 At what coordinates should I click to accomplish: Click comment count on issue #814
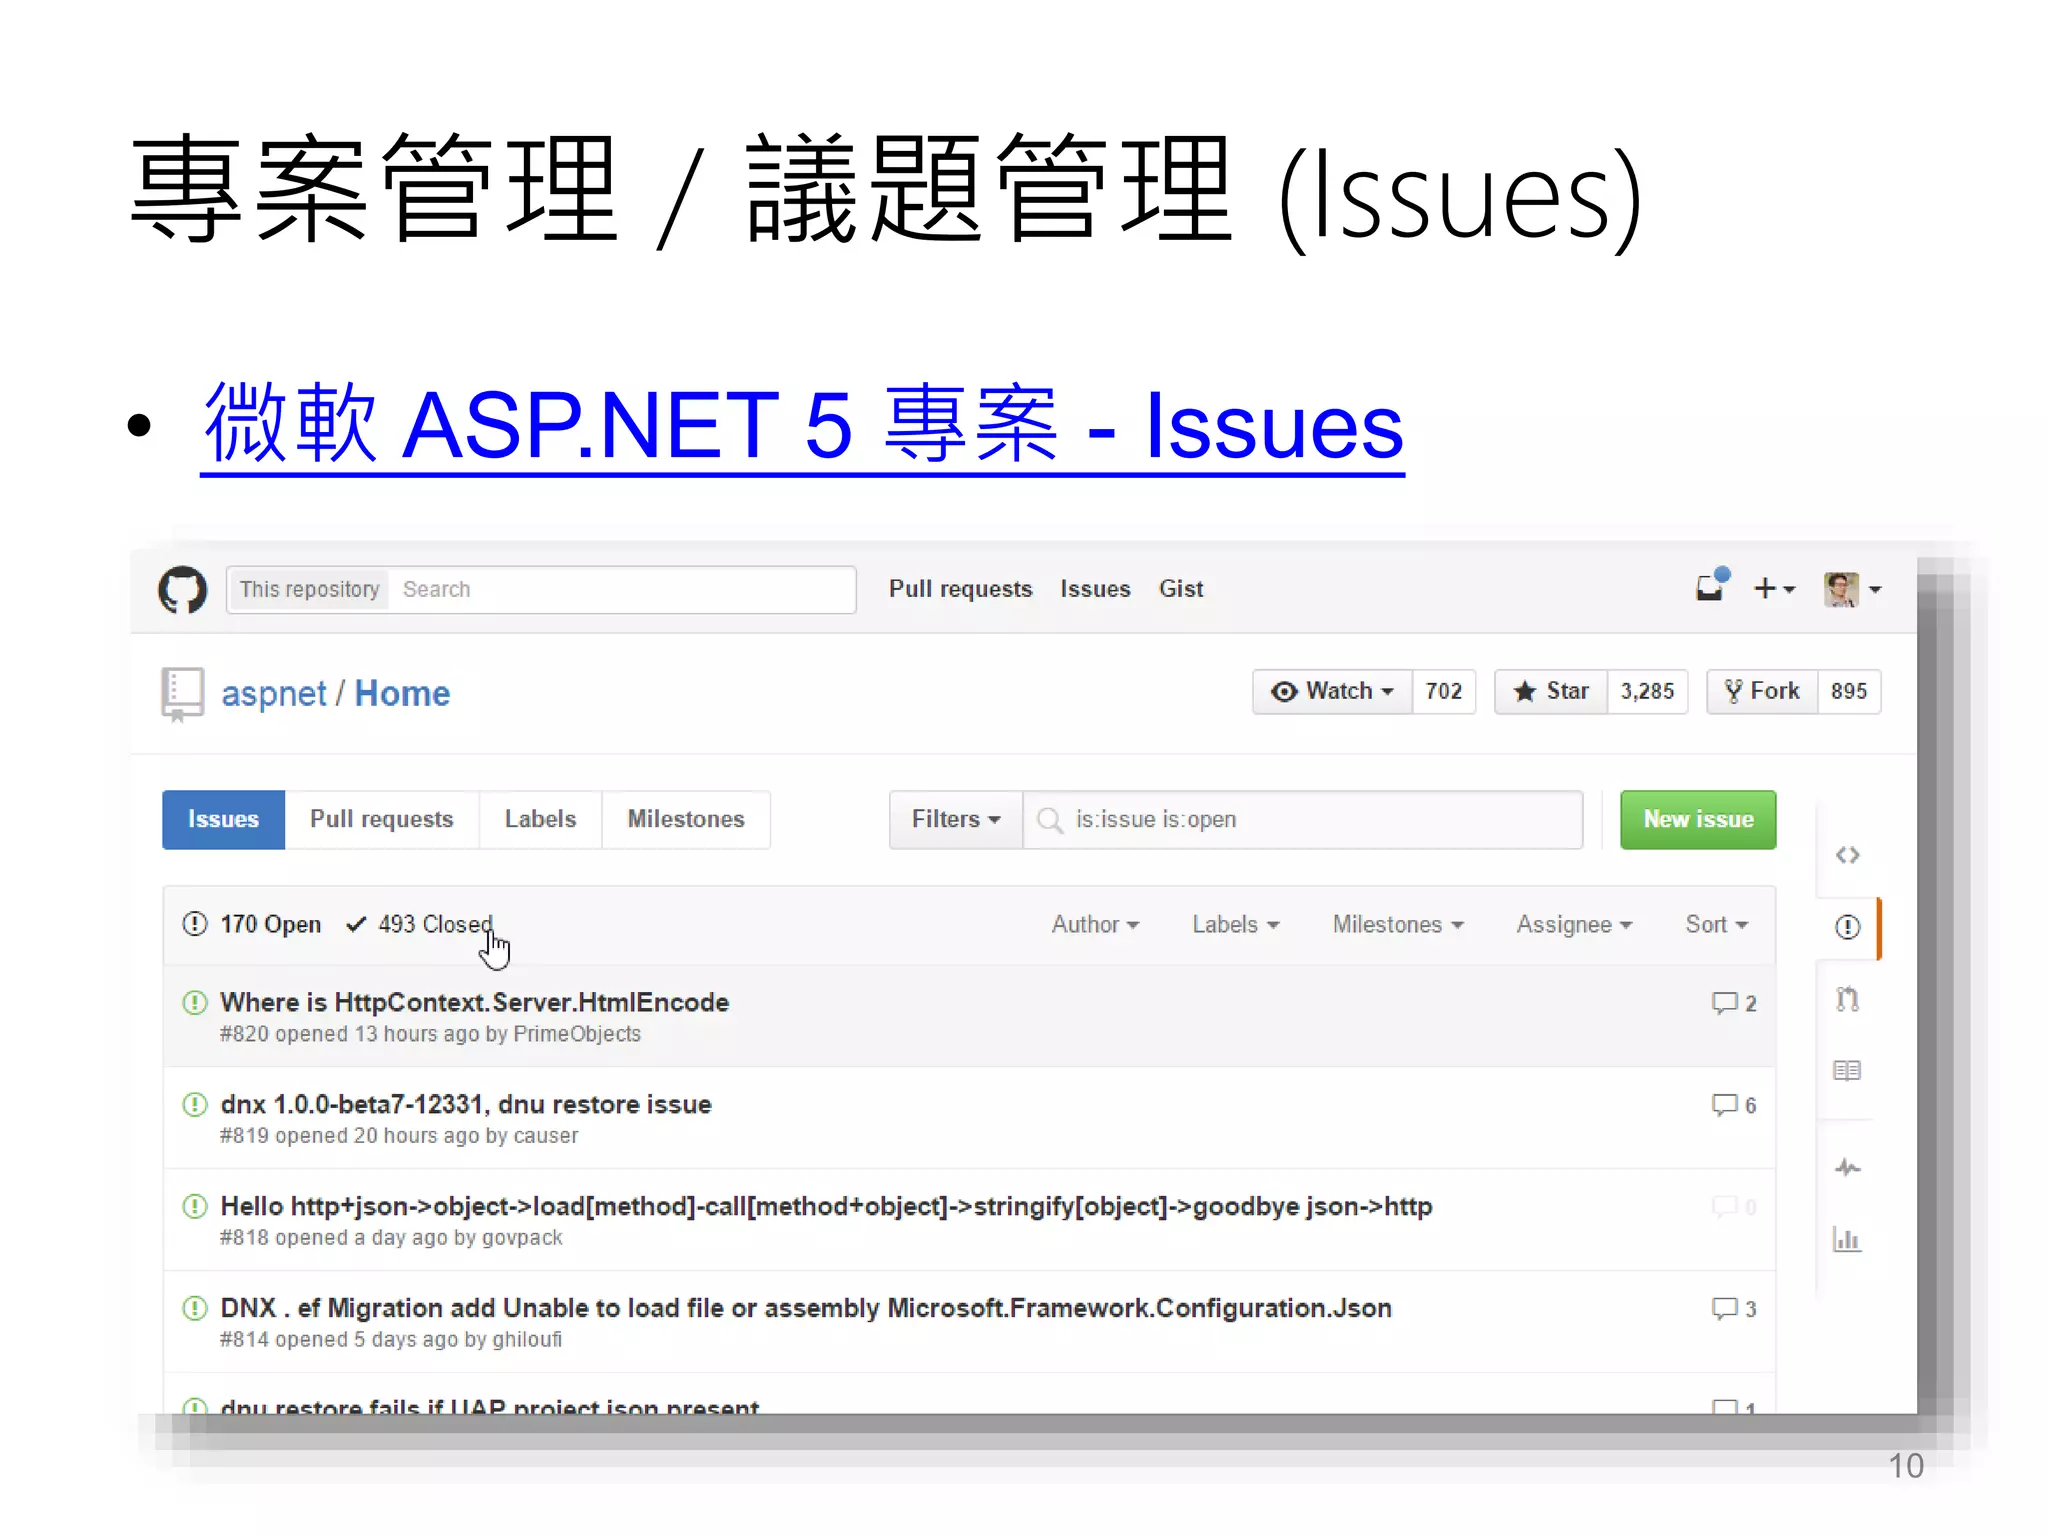[1734, 1309]
